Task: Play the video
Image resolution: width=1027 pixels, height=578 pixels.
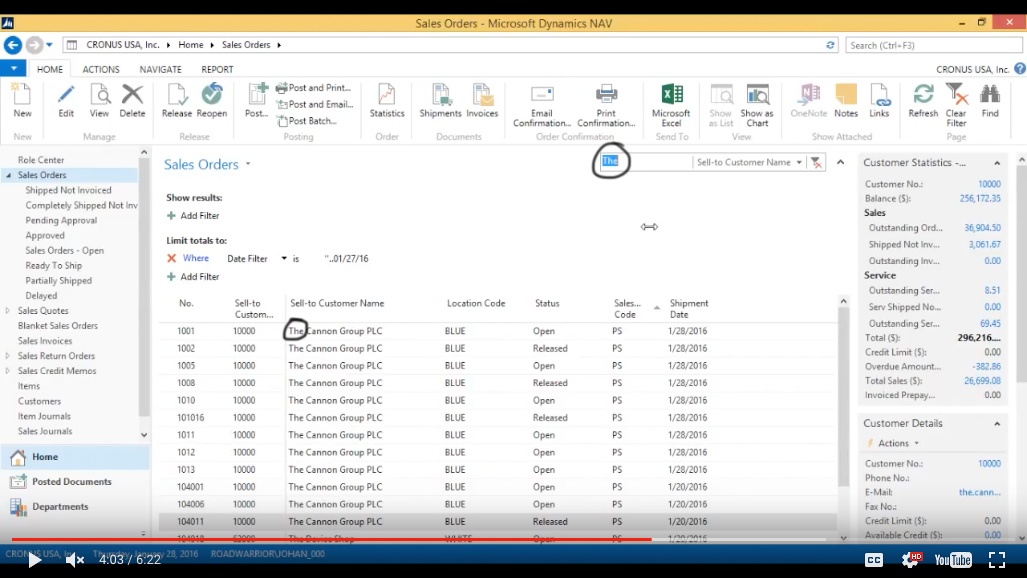Action: tap(34, 560)
